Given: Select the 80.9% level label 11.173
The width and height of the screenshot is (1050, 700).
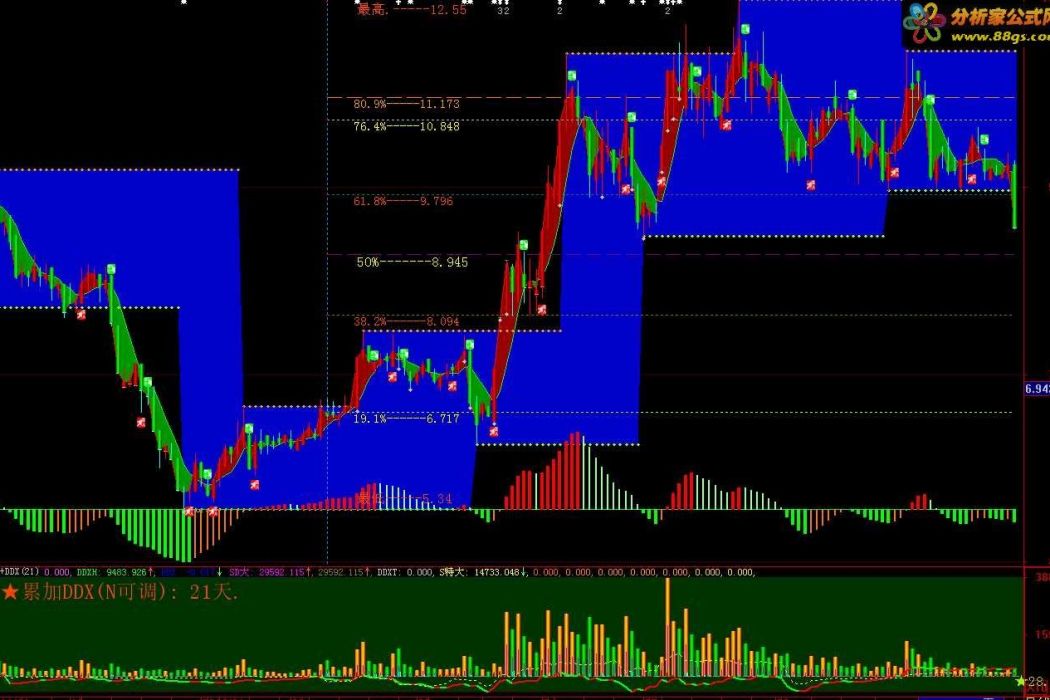Looking at the screenshot, I should pos(406,104).
